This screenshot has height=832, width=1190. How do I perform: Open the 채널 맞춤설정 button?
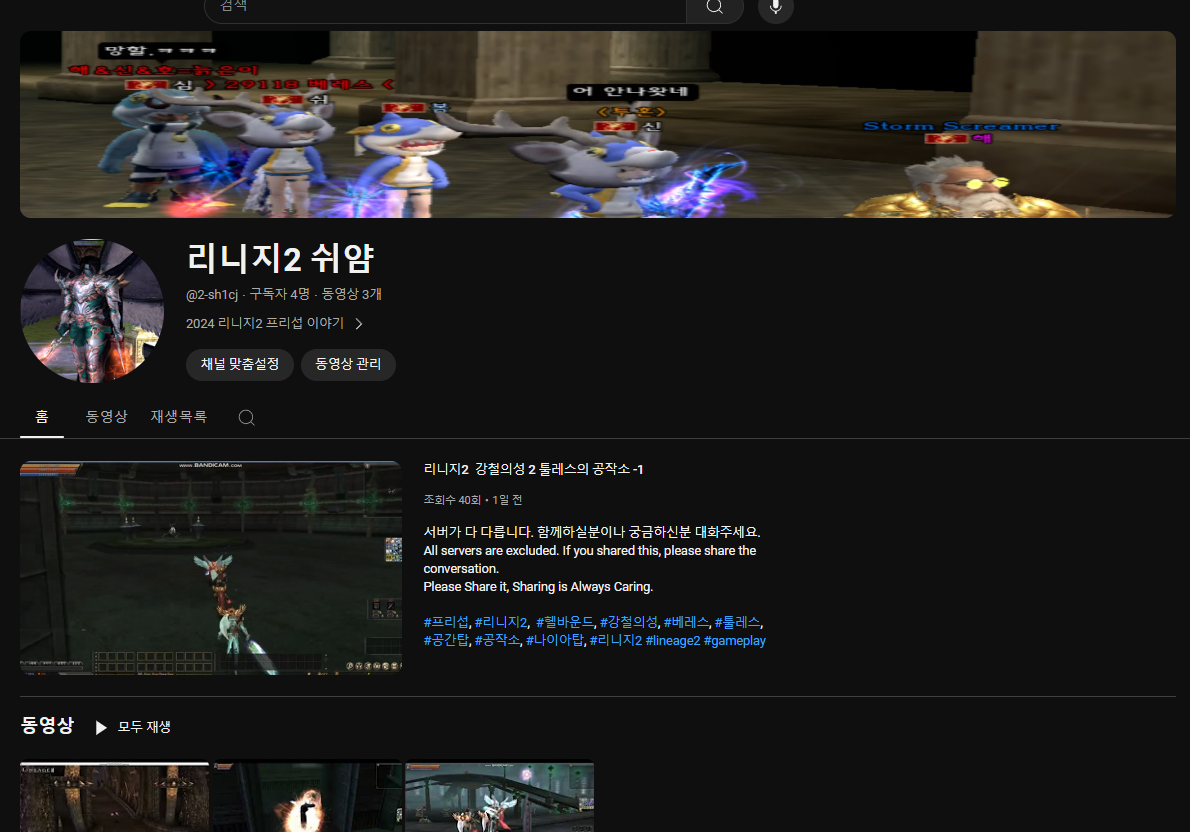240,364
